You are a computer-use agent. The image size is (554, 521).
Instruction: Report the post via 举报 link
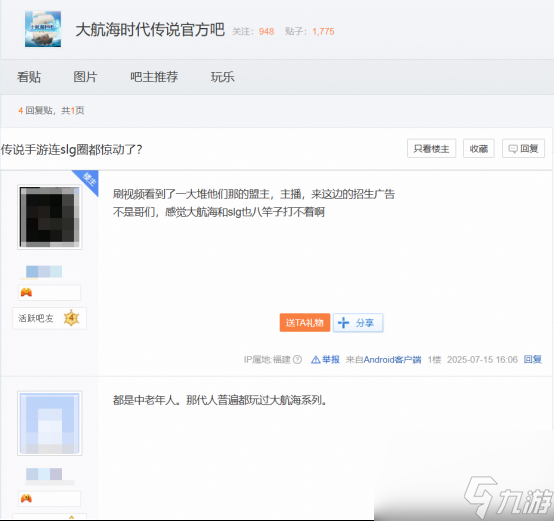pos(325,360)
